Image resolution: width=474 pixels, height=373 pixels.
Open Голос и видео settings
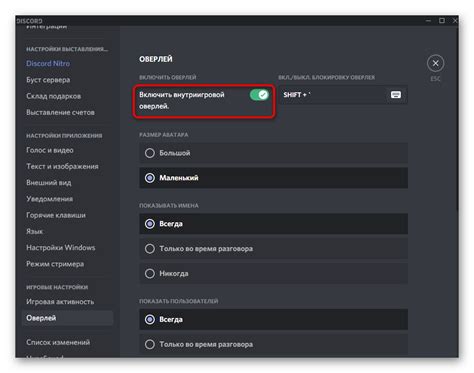(x=50, y=150)
